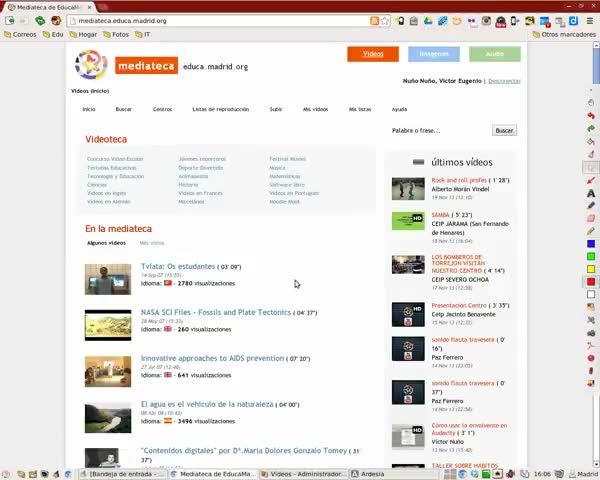Screen dimensions: 600x480
Task: Open 'NASA SCI Files - Fossils and Plate Tectonics'
Action: point(216,312)
